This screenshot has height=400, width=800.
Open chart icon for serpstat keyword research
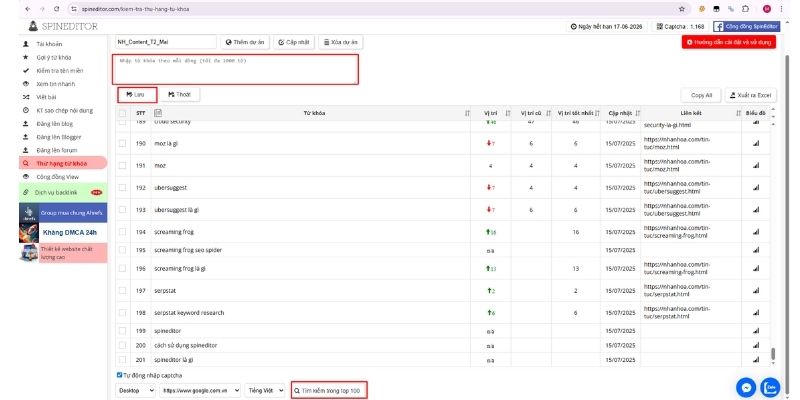[x=756, y=313]
